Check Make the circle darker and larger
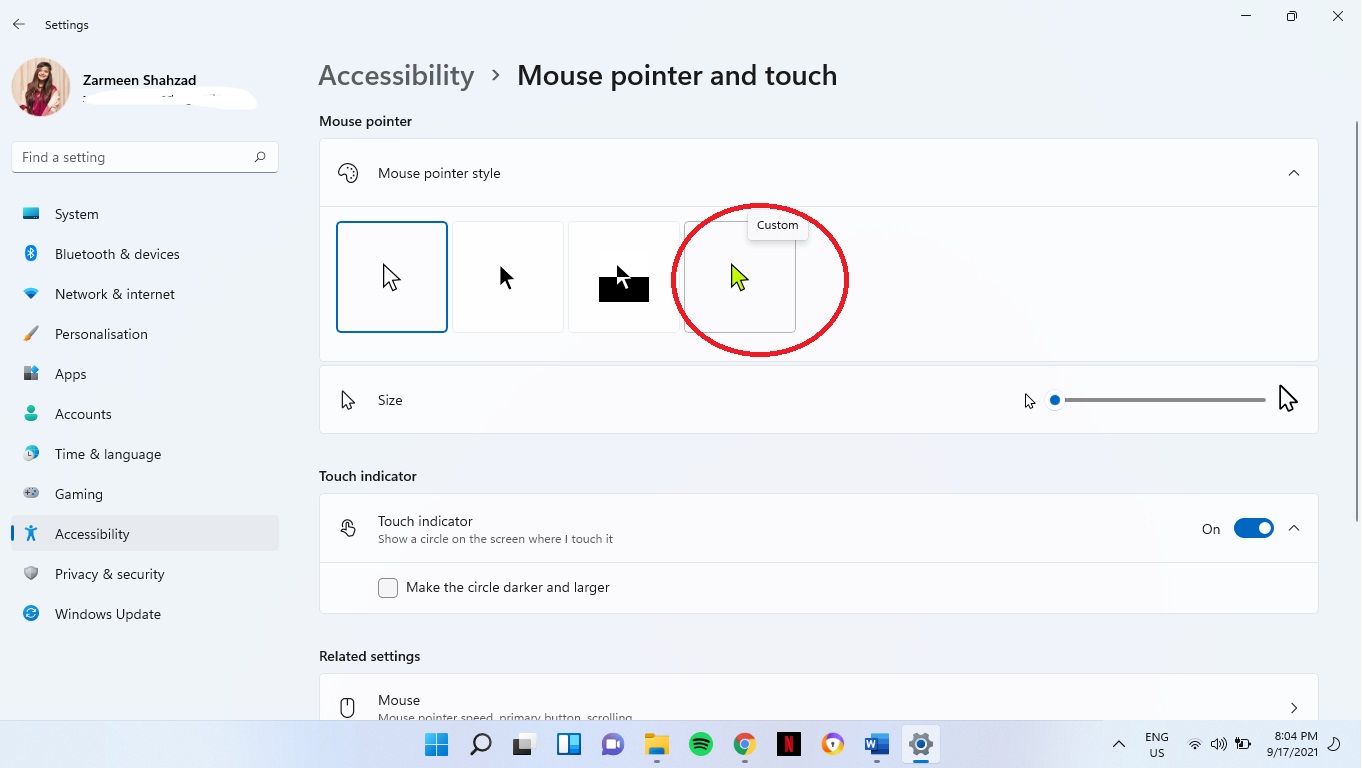1362x768 pixels. point(388,588)
